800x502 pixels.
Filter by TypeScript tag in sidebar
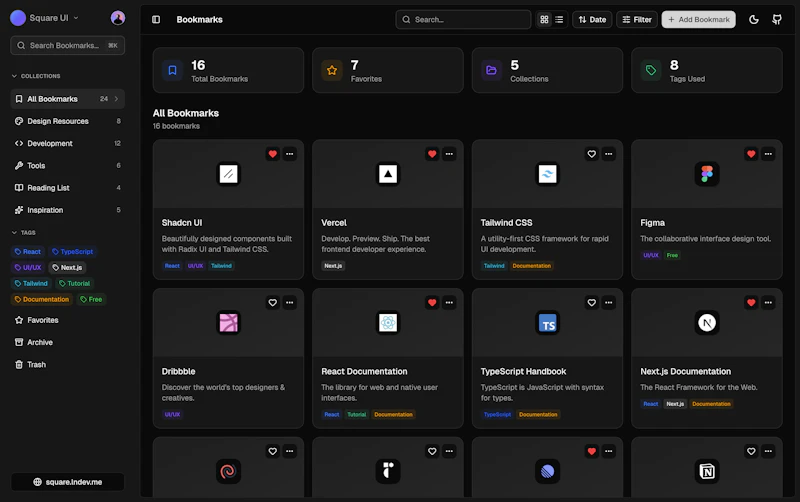tap(72, 252)
